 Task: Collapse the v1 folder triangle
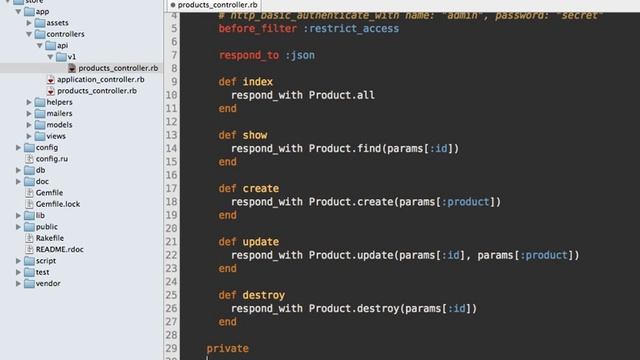click(x=50, y=57)
